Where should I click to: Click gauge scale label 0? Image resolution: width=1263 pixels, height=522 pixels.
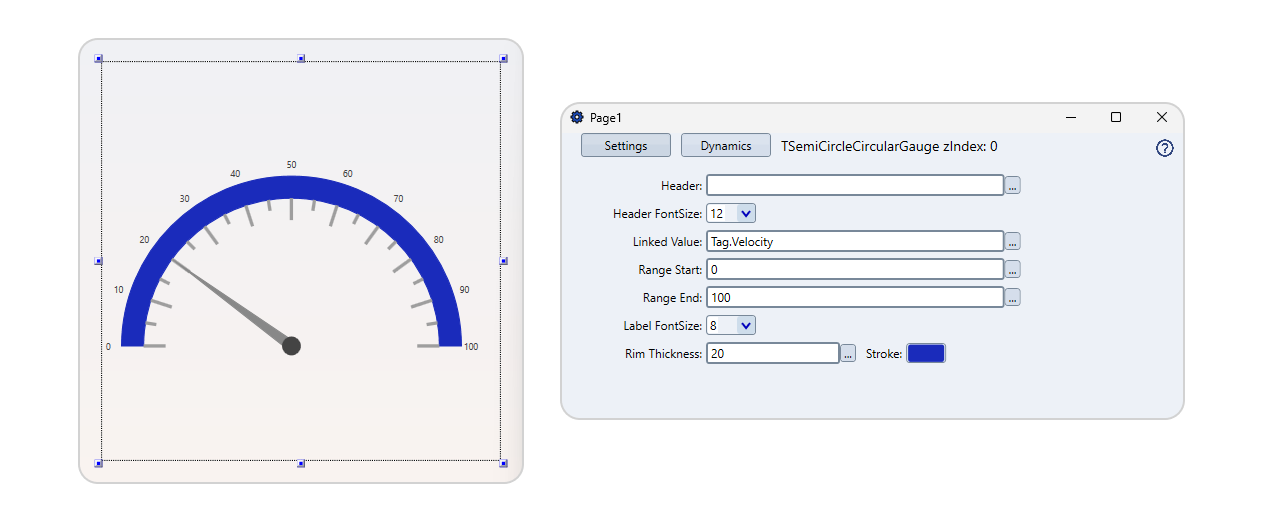pyautogui.click(x=108, y=347)
